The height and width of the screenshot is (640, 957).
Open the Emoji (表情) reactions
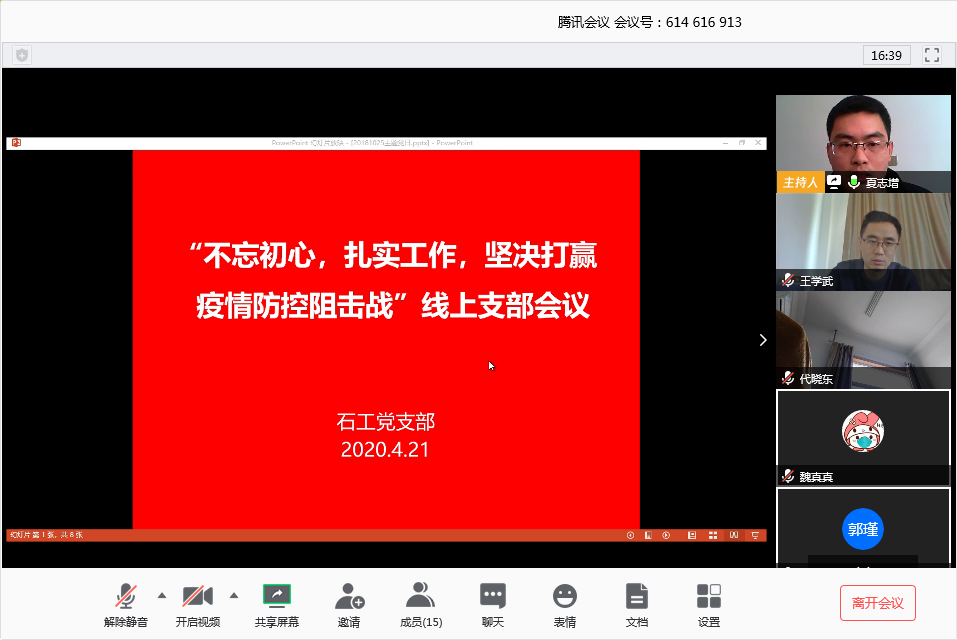click(x=565, y=597)
